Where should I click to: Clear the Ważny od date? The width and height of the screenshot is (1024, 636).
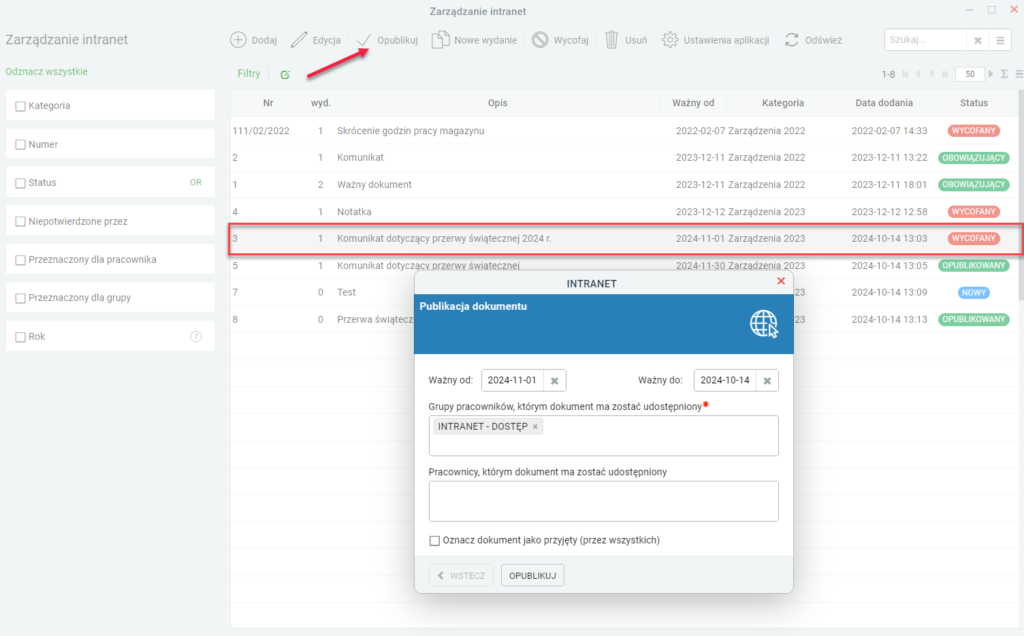[554, 381]
